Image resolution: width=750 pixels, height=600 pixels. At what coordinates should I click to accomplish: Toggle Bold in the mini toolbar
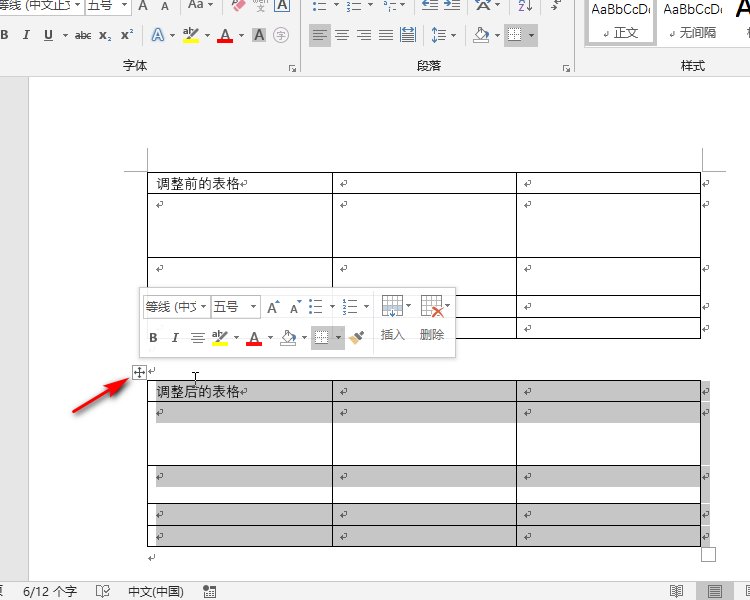(153, 338)
